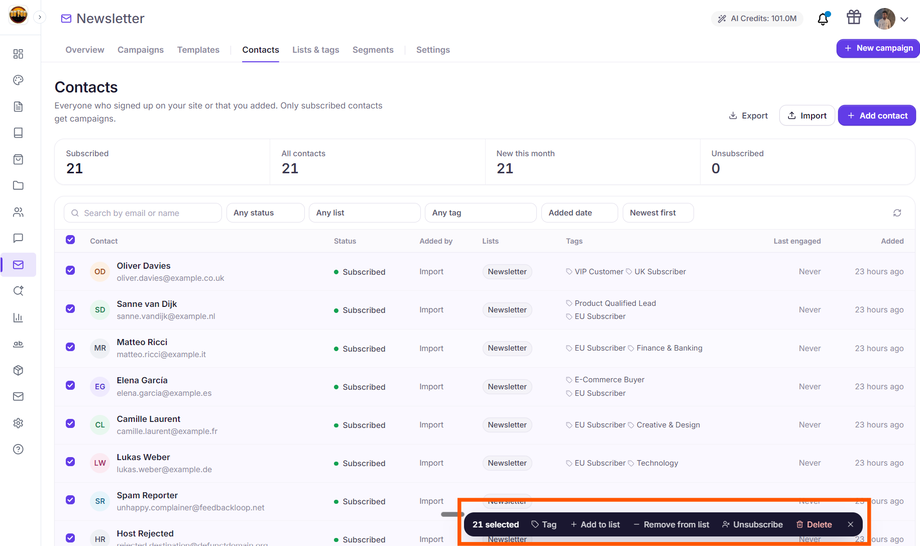920x546 pixels.
Task: Click the Add contact button
Action: click(877, 116)
